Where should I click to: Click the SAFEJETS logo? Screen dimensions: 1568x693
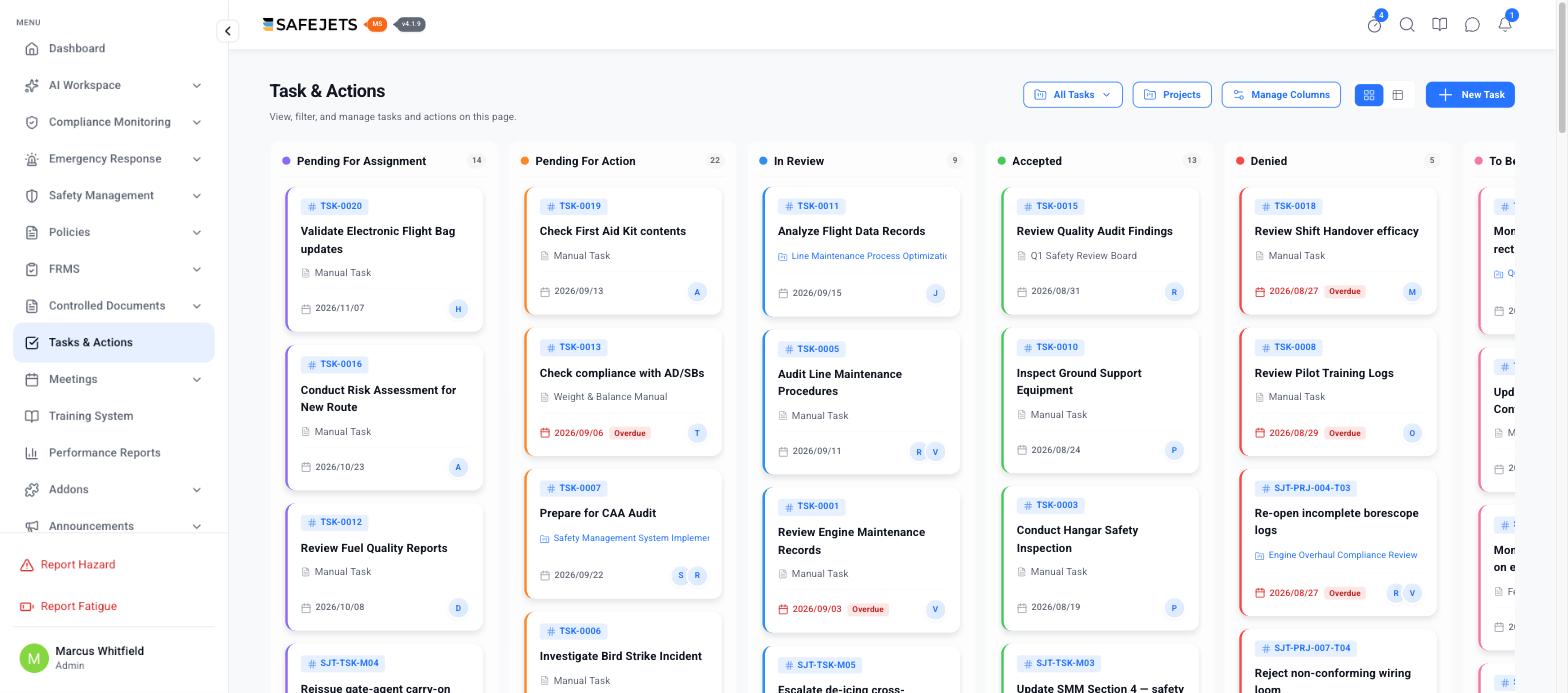click(310, 25)
